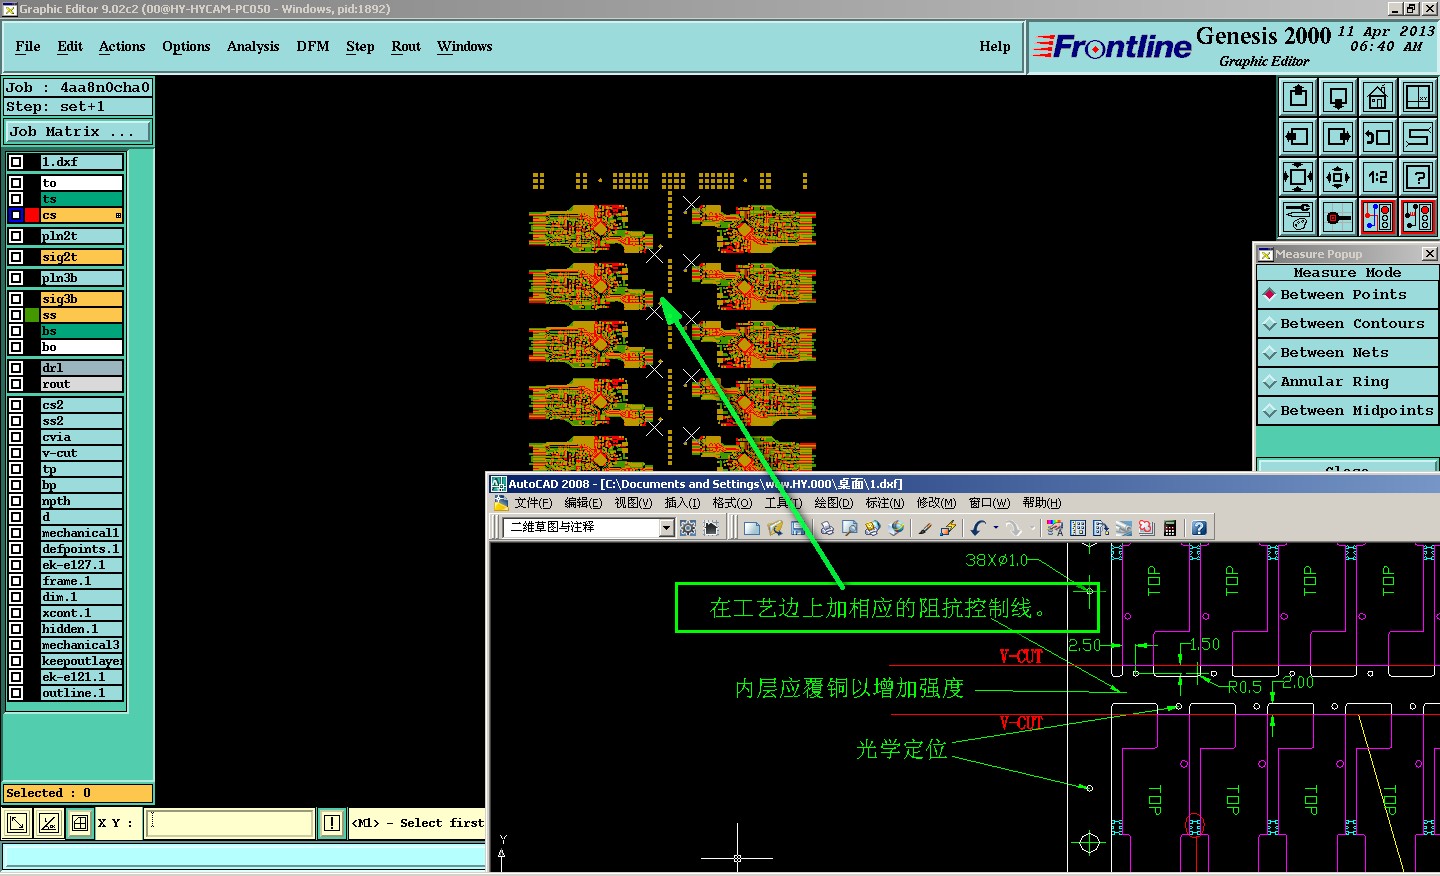Click AutoCAD undo arrow icon
Viewport: 1440px width, 876px height.
click(978, 528)
